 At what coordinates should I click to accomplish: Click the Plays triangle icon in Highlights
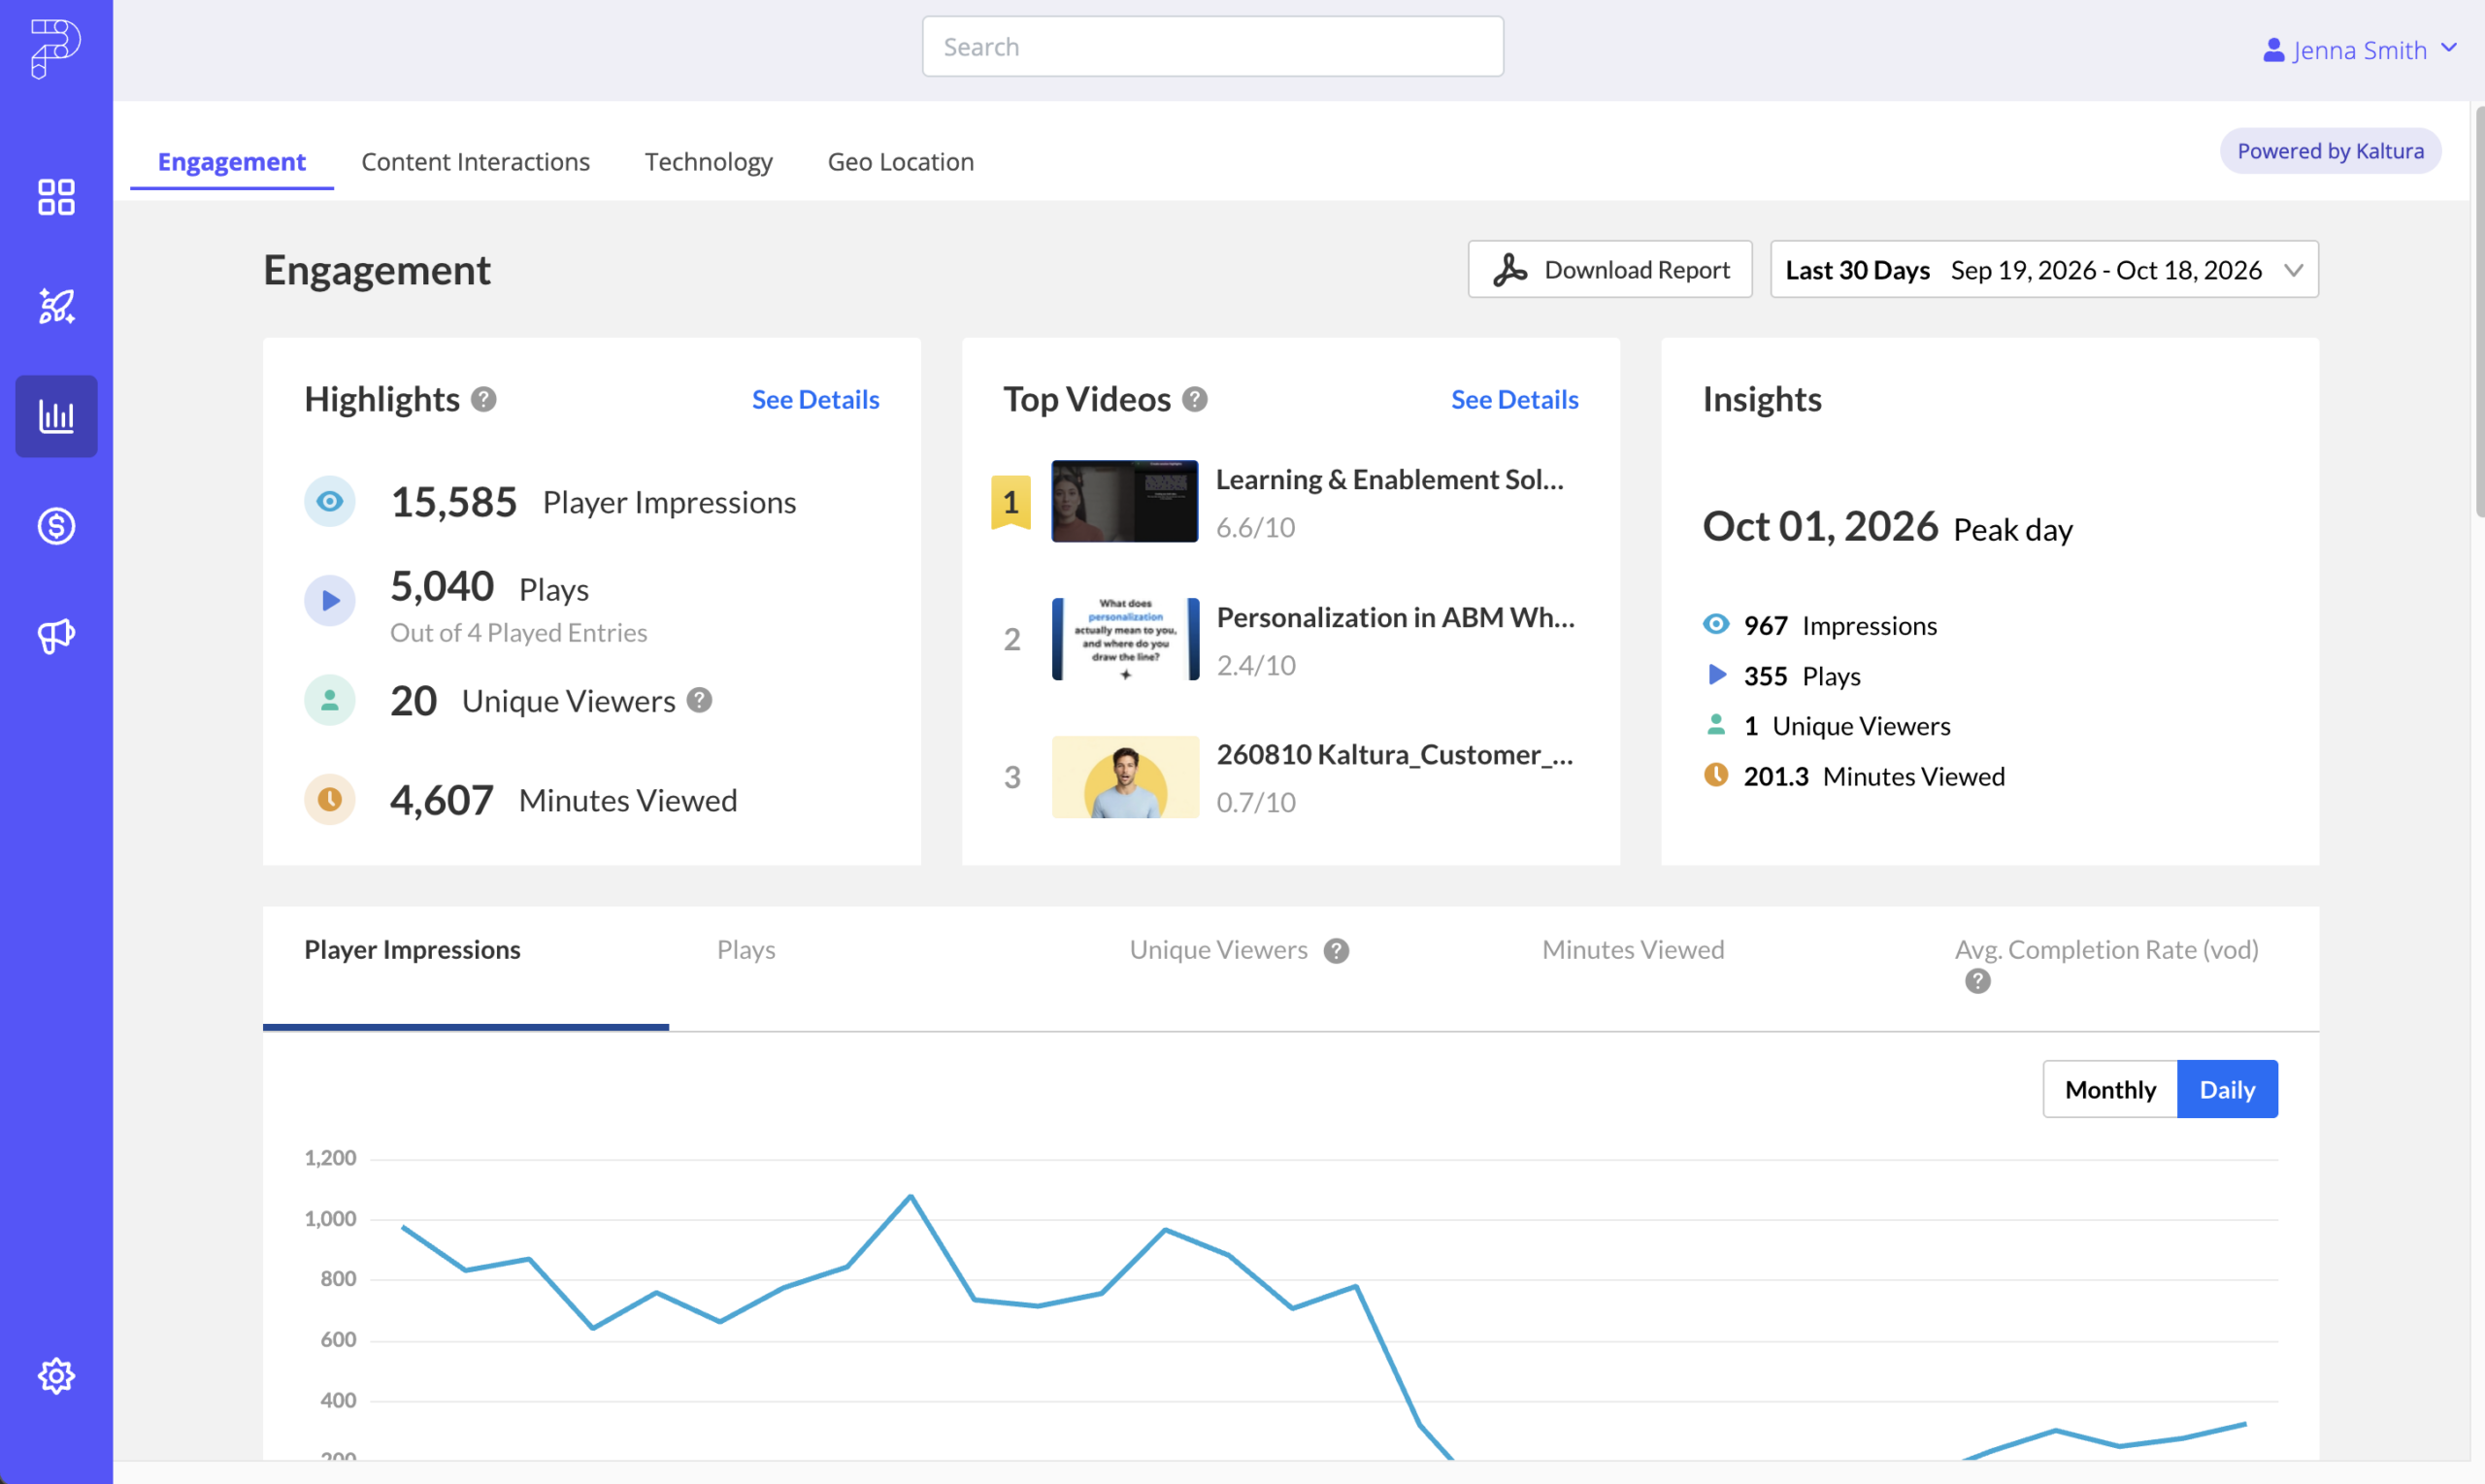pyautogui.click(x=330, y=600)
